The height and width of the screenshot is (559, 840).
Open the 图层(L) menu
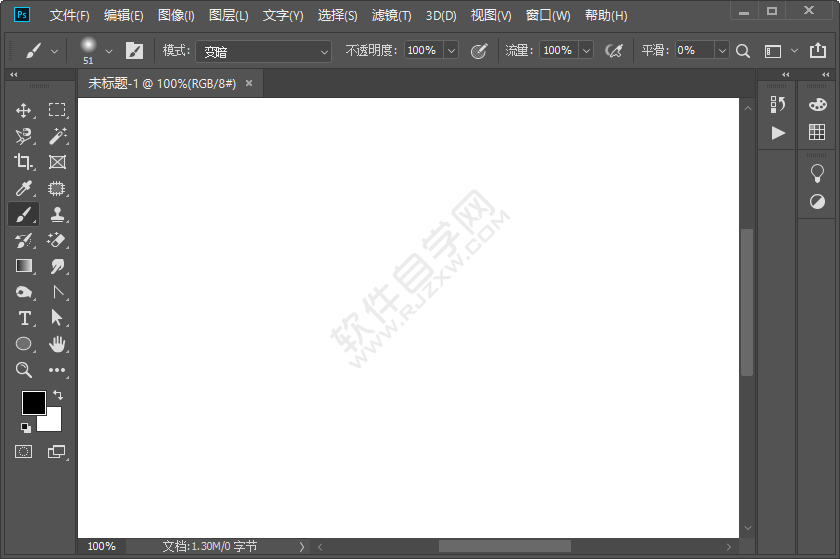229,16
